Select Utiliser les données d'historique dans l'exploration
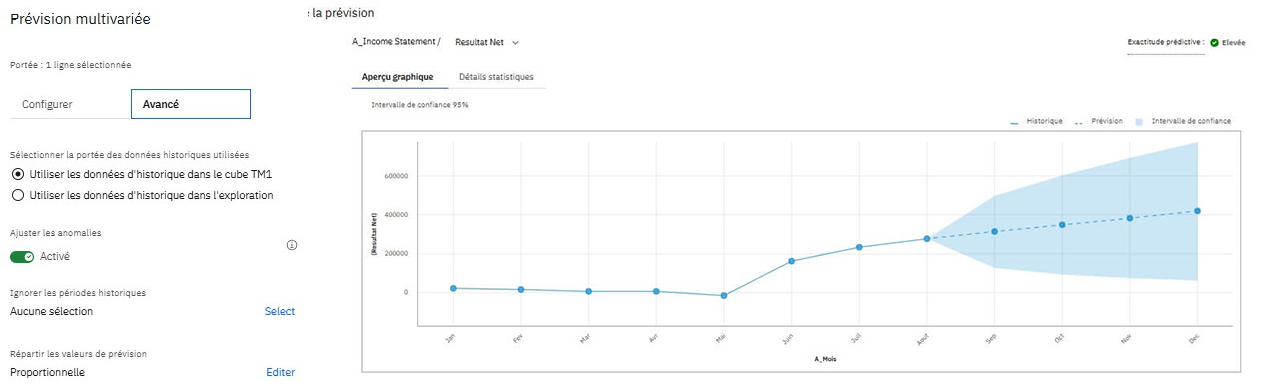The height and width of the screenshot is (384, 1285). tap(16, 195)
